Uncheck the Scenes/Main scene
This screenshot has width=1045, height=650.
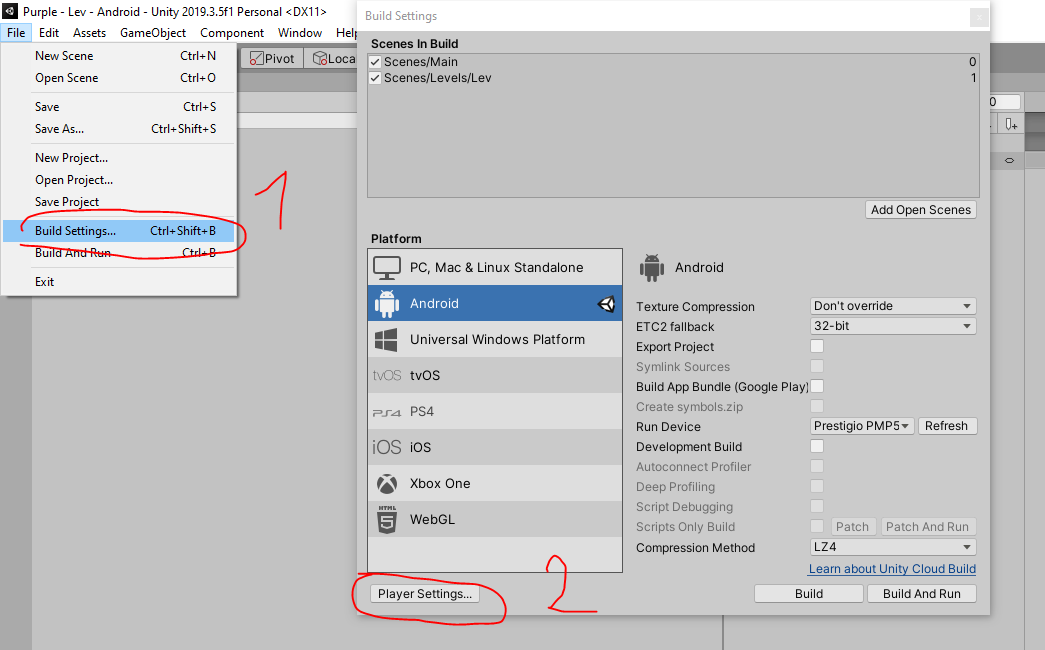[x=375, y=61]
